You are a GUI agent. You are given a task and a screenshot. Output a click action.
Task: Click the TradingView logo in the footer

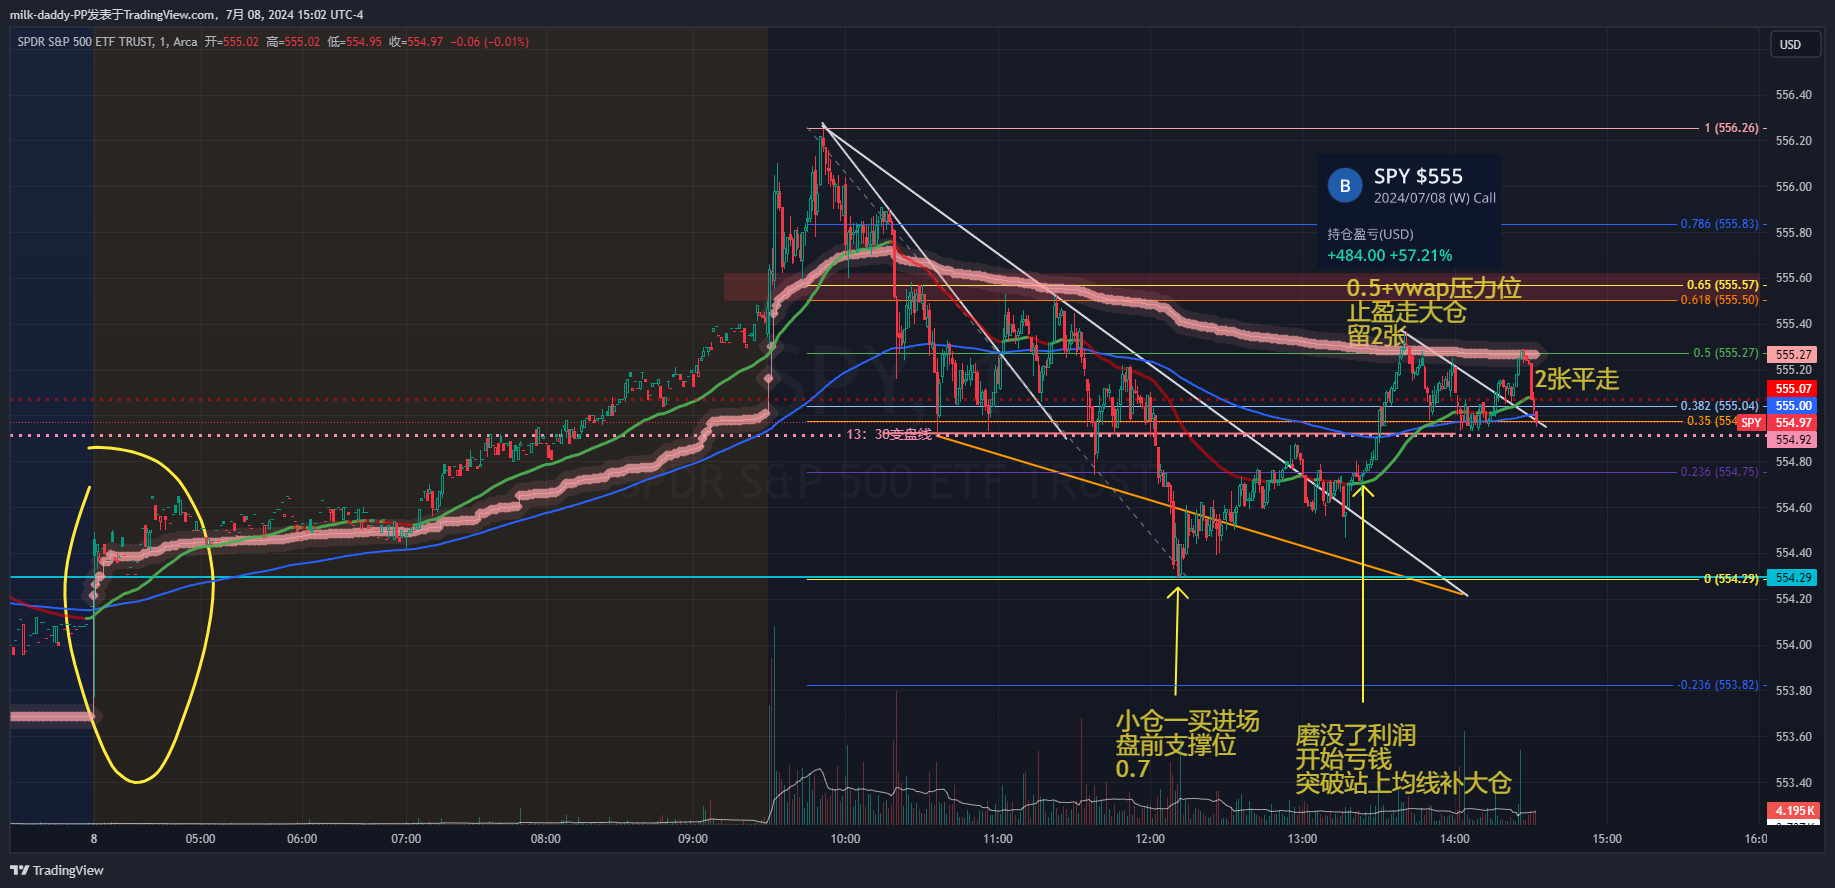pos(57,870)
